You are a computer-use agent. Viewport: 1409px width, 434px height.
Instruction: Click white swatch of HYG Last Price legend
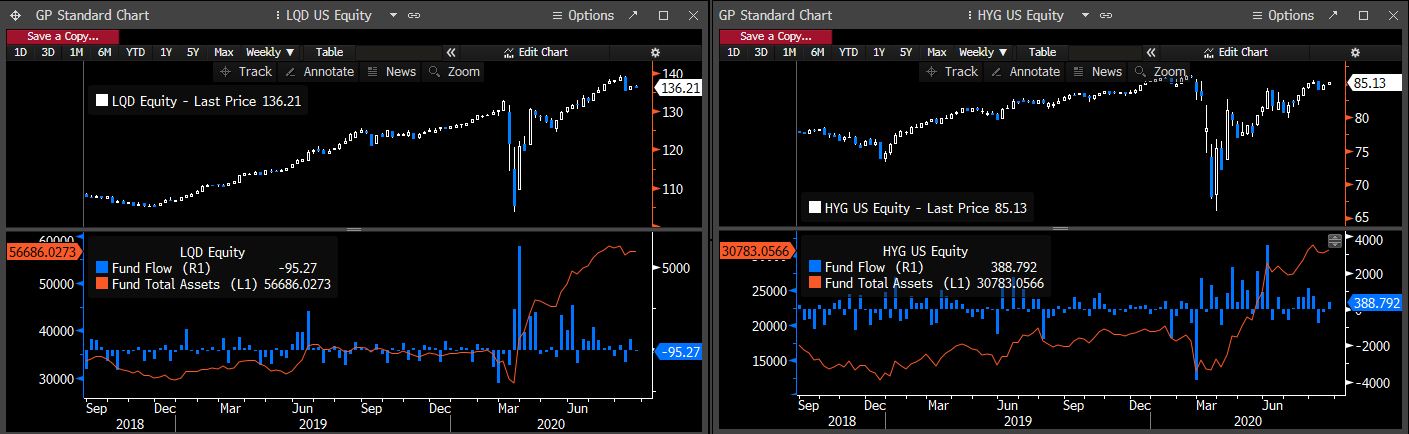[813, 209]
